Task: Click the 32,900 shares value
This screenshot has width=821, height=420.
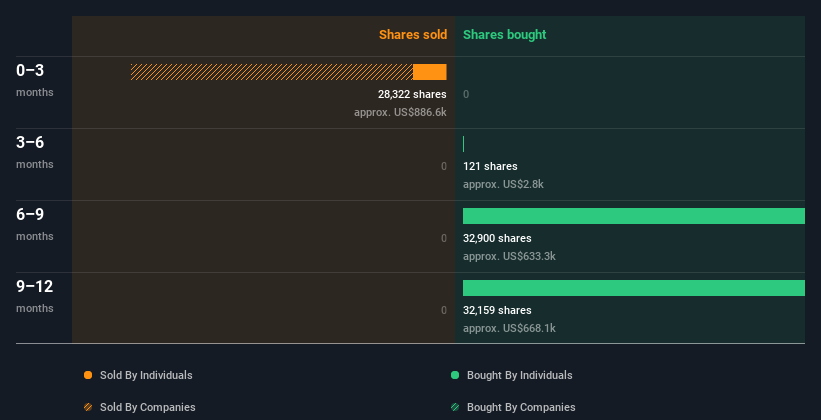Action: [x=497, y=238]
